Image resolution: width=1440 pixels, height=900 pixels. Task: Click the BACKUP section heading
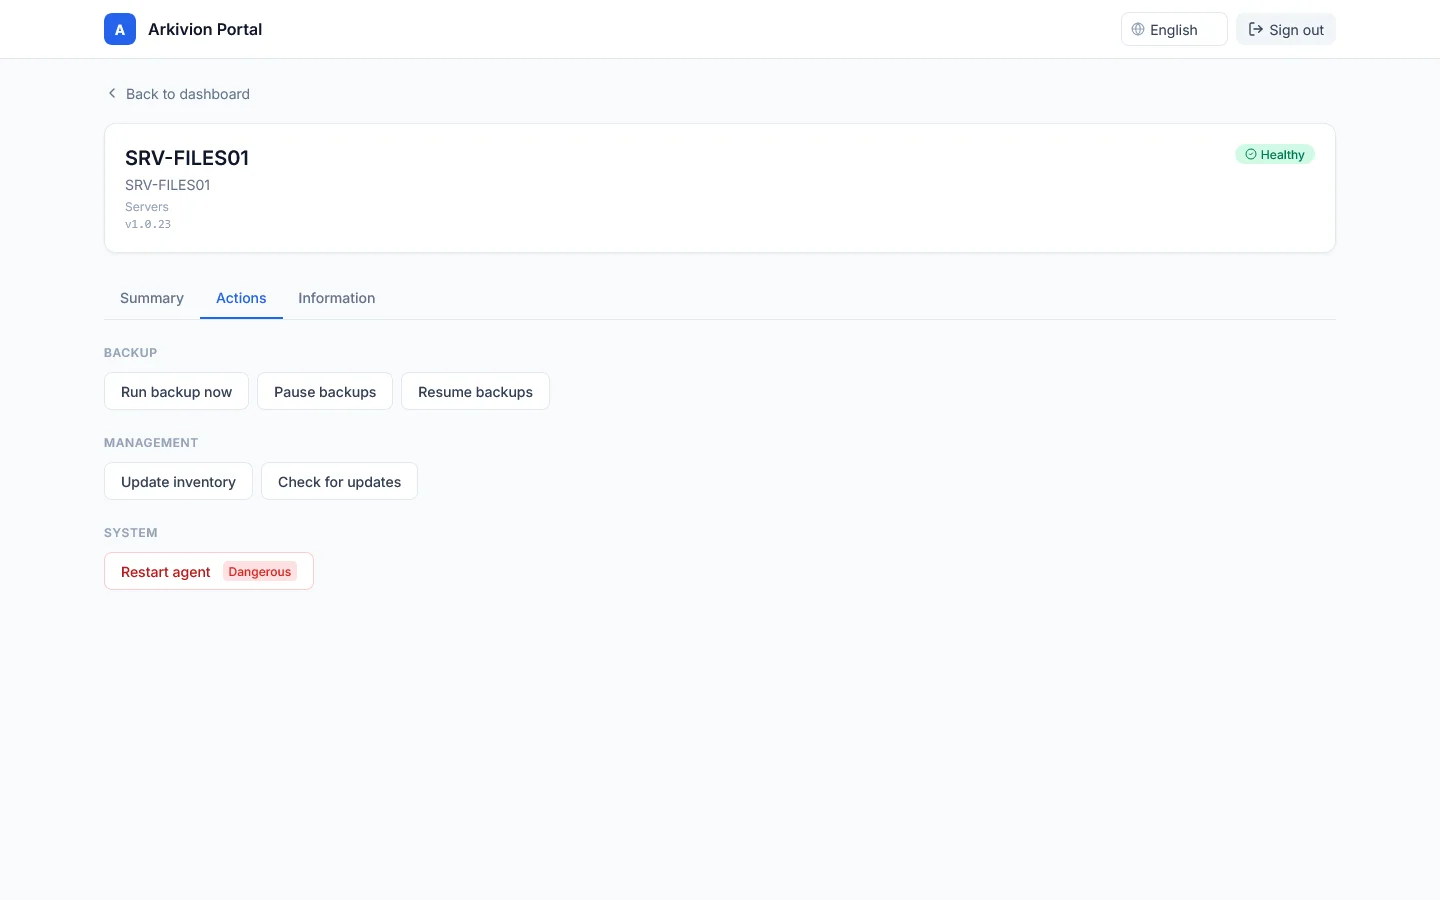[131, 352]
